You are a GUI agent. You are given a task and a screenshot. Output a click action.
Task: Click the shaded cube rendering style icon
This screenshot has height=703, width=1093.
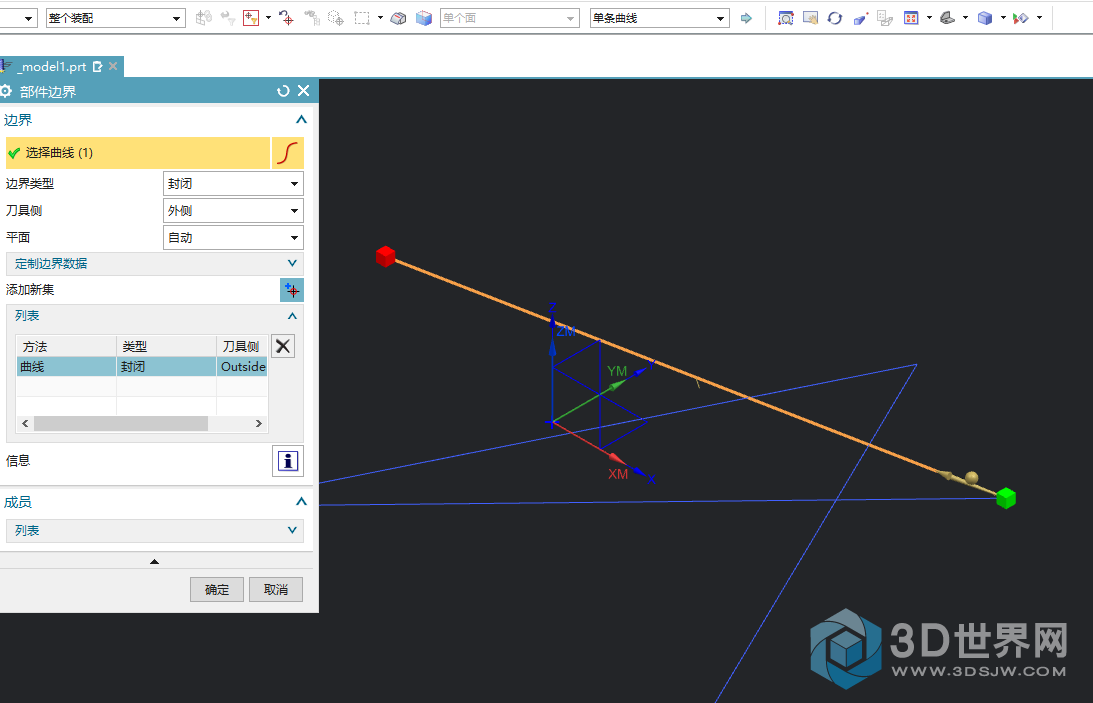click(985, 18)
